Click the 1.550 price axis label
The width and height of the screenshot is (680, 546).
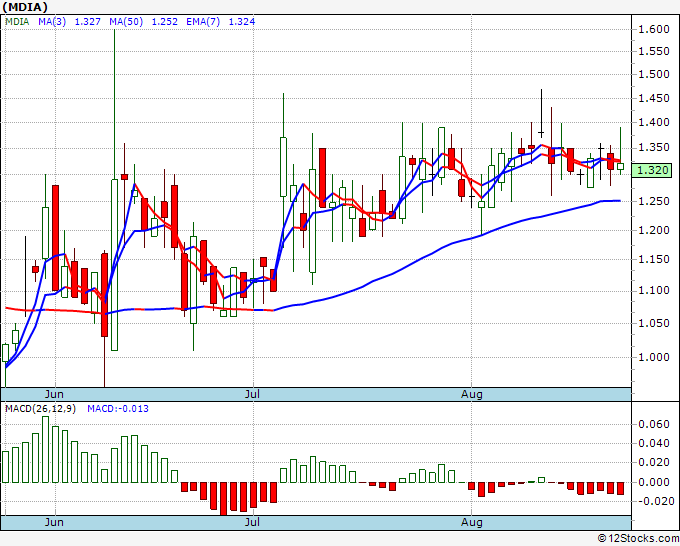coord(654,52)
